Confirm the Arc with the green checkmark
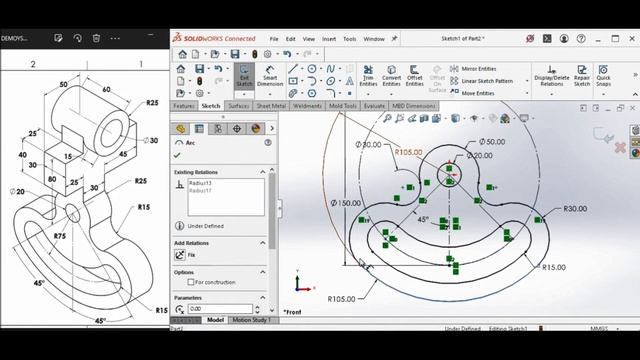Viewport: 640px width, 360px height. coord(177,156)
